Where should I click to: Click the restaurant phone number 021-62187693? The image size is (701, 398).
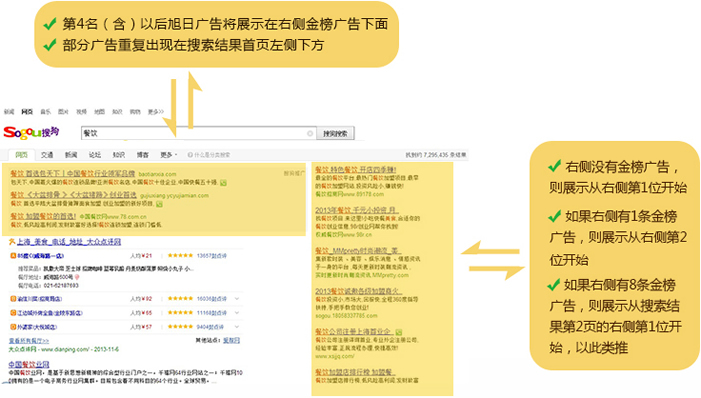click(x=61, y=285)
